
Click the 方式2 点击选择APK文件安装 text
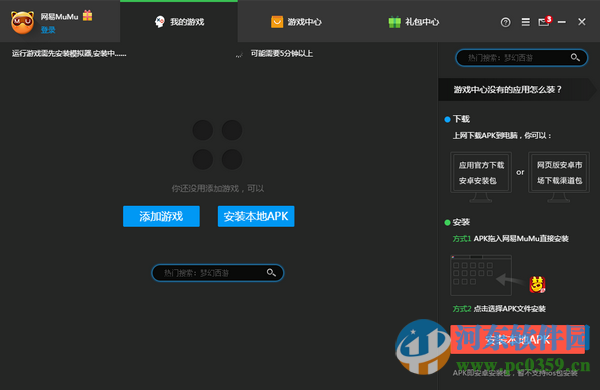tap(499, 308)
